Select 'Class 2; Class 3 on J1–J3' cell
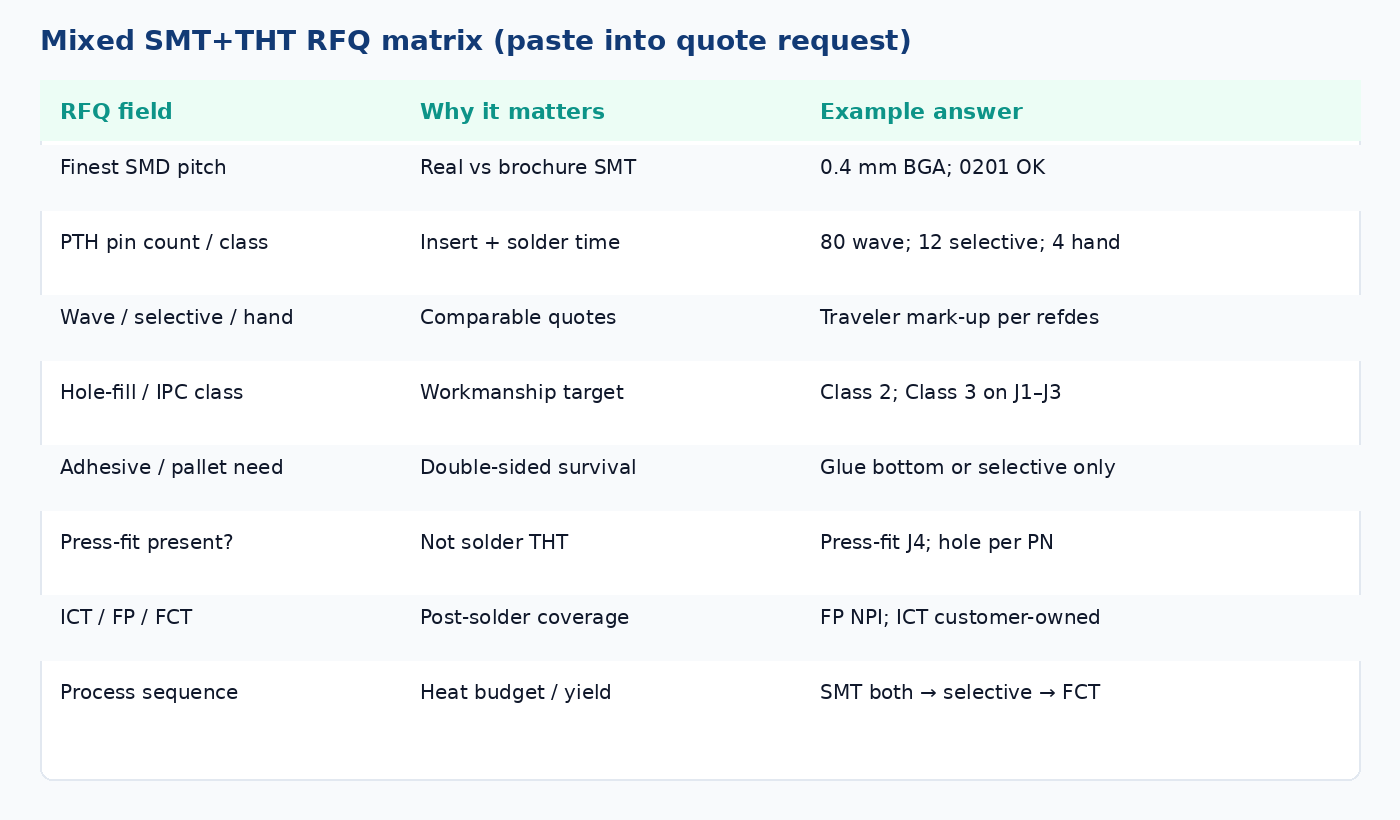Viewport: 1400px width, 820px height. (x=941, y=393)
